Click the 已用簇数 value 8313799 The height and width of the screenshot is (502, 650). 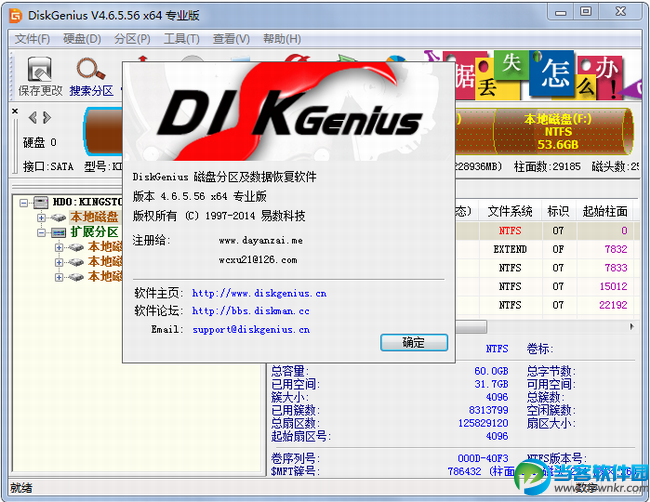[488, 410]
